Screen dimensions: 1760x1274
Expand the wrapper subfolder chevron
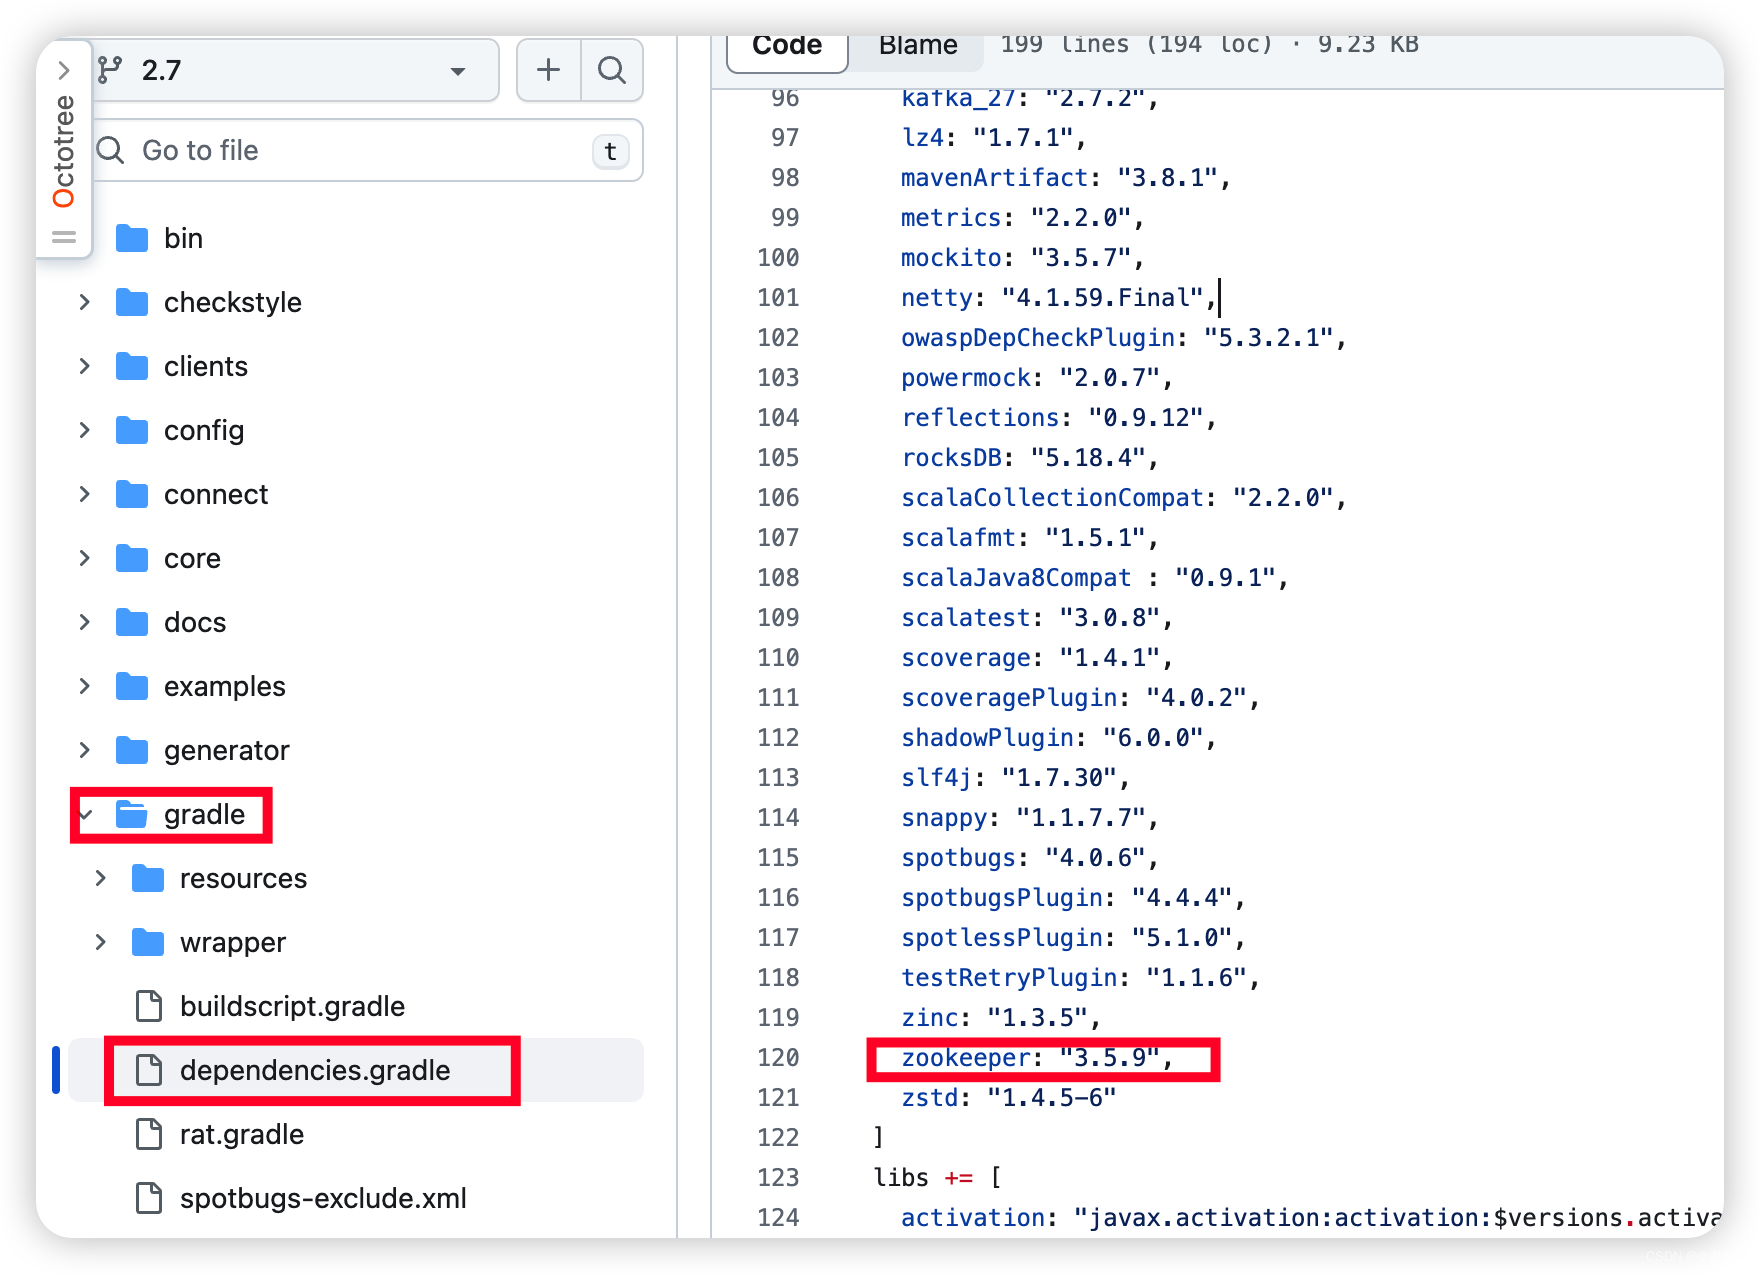click(101, 942)
